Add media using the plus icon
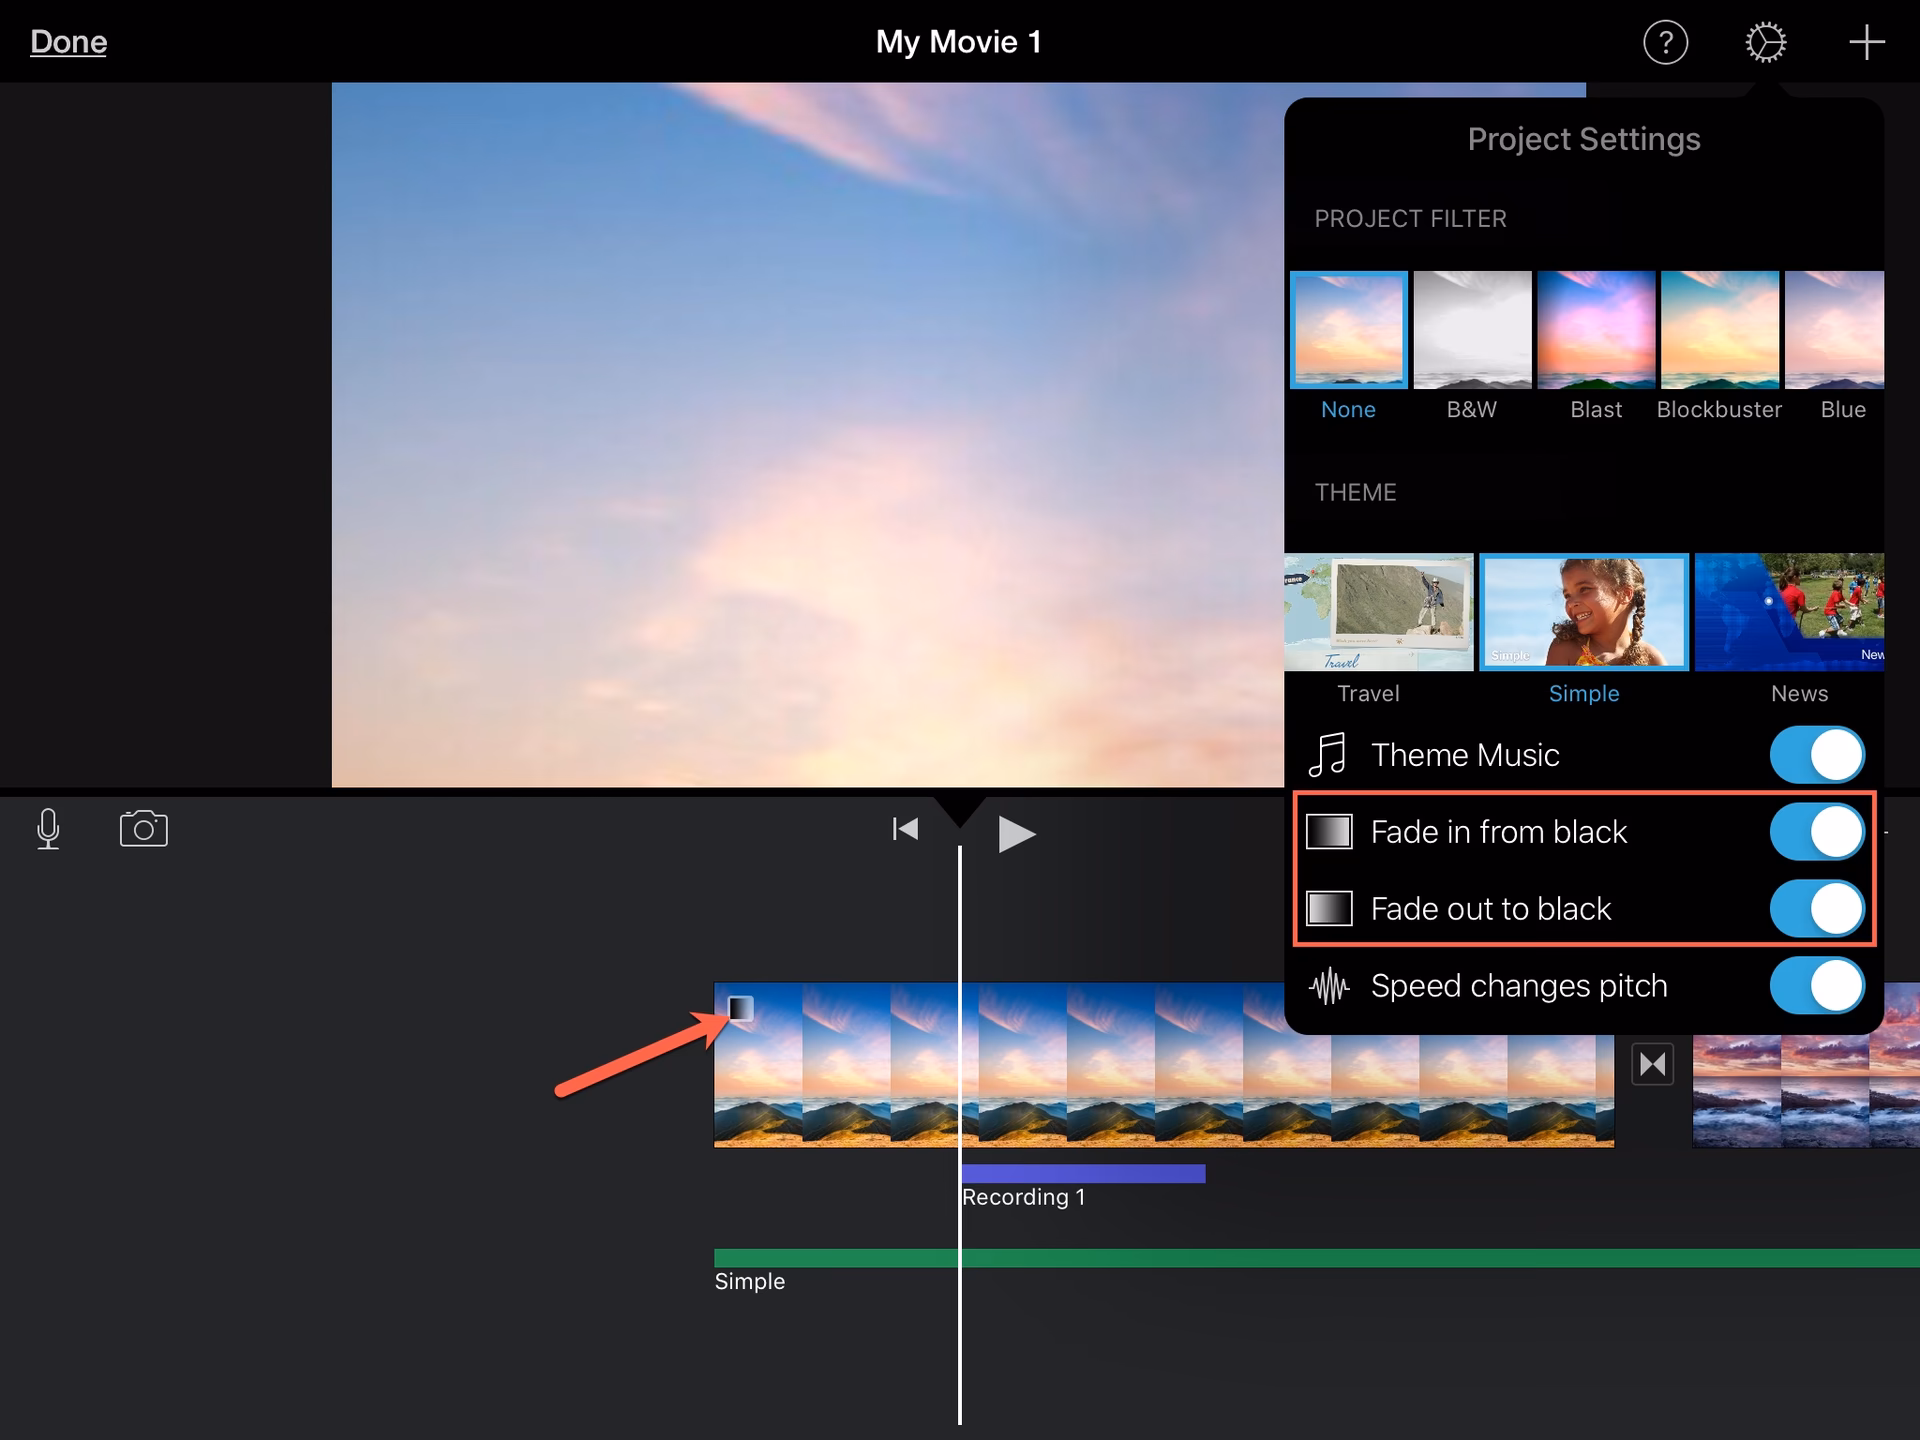 (x=1866, y=42)
